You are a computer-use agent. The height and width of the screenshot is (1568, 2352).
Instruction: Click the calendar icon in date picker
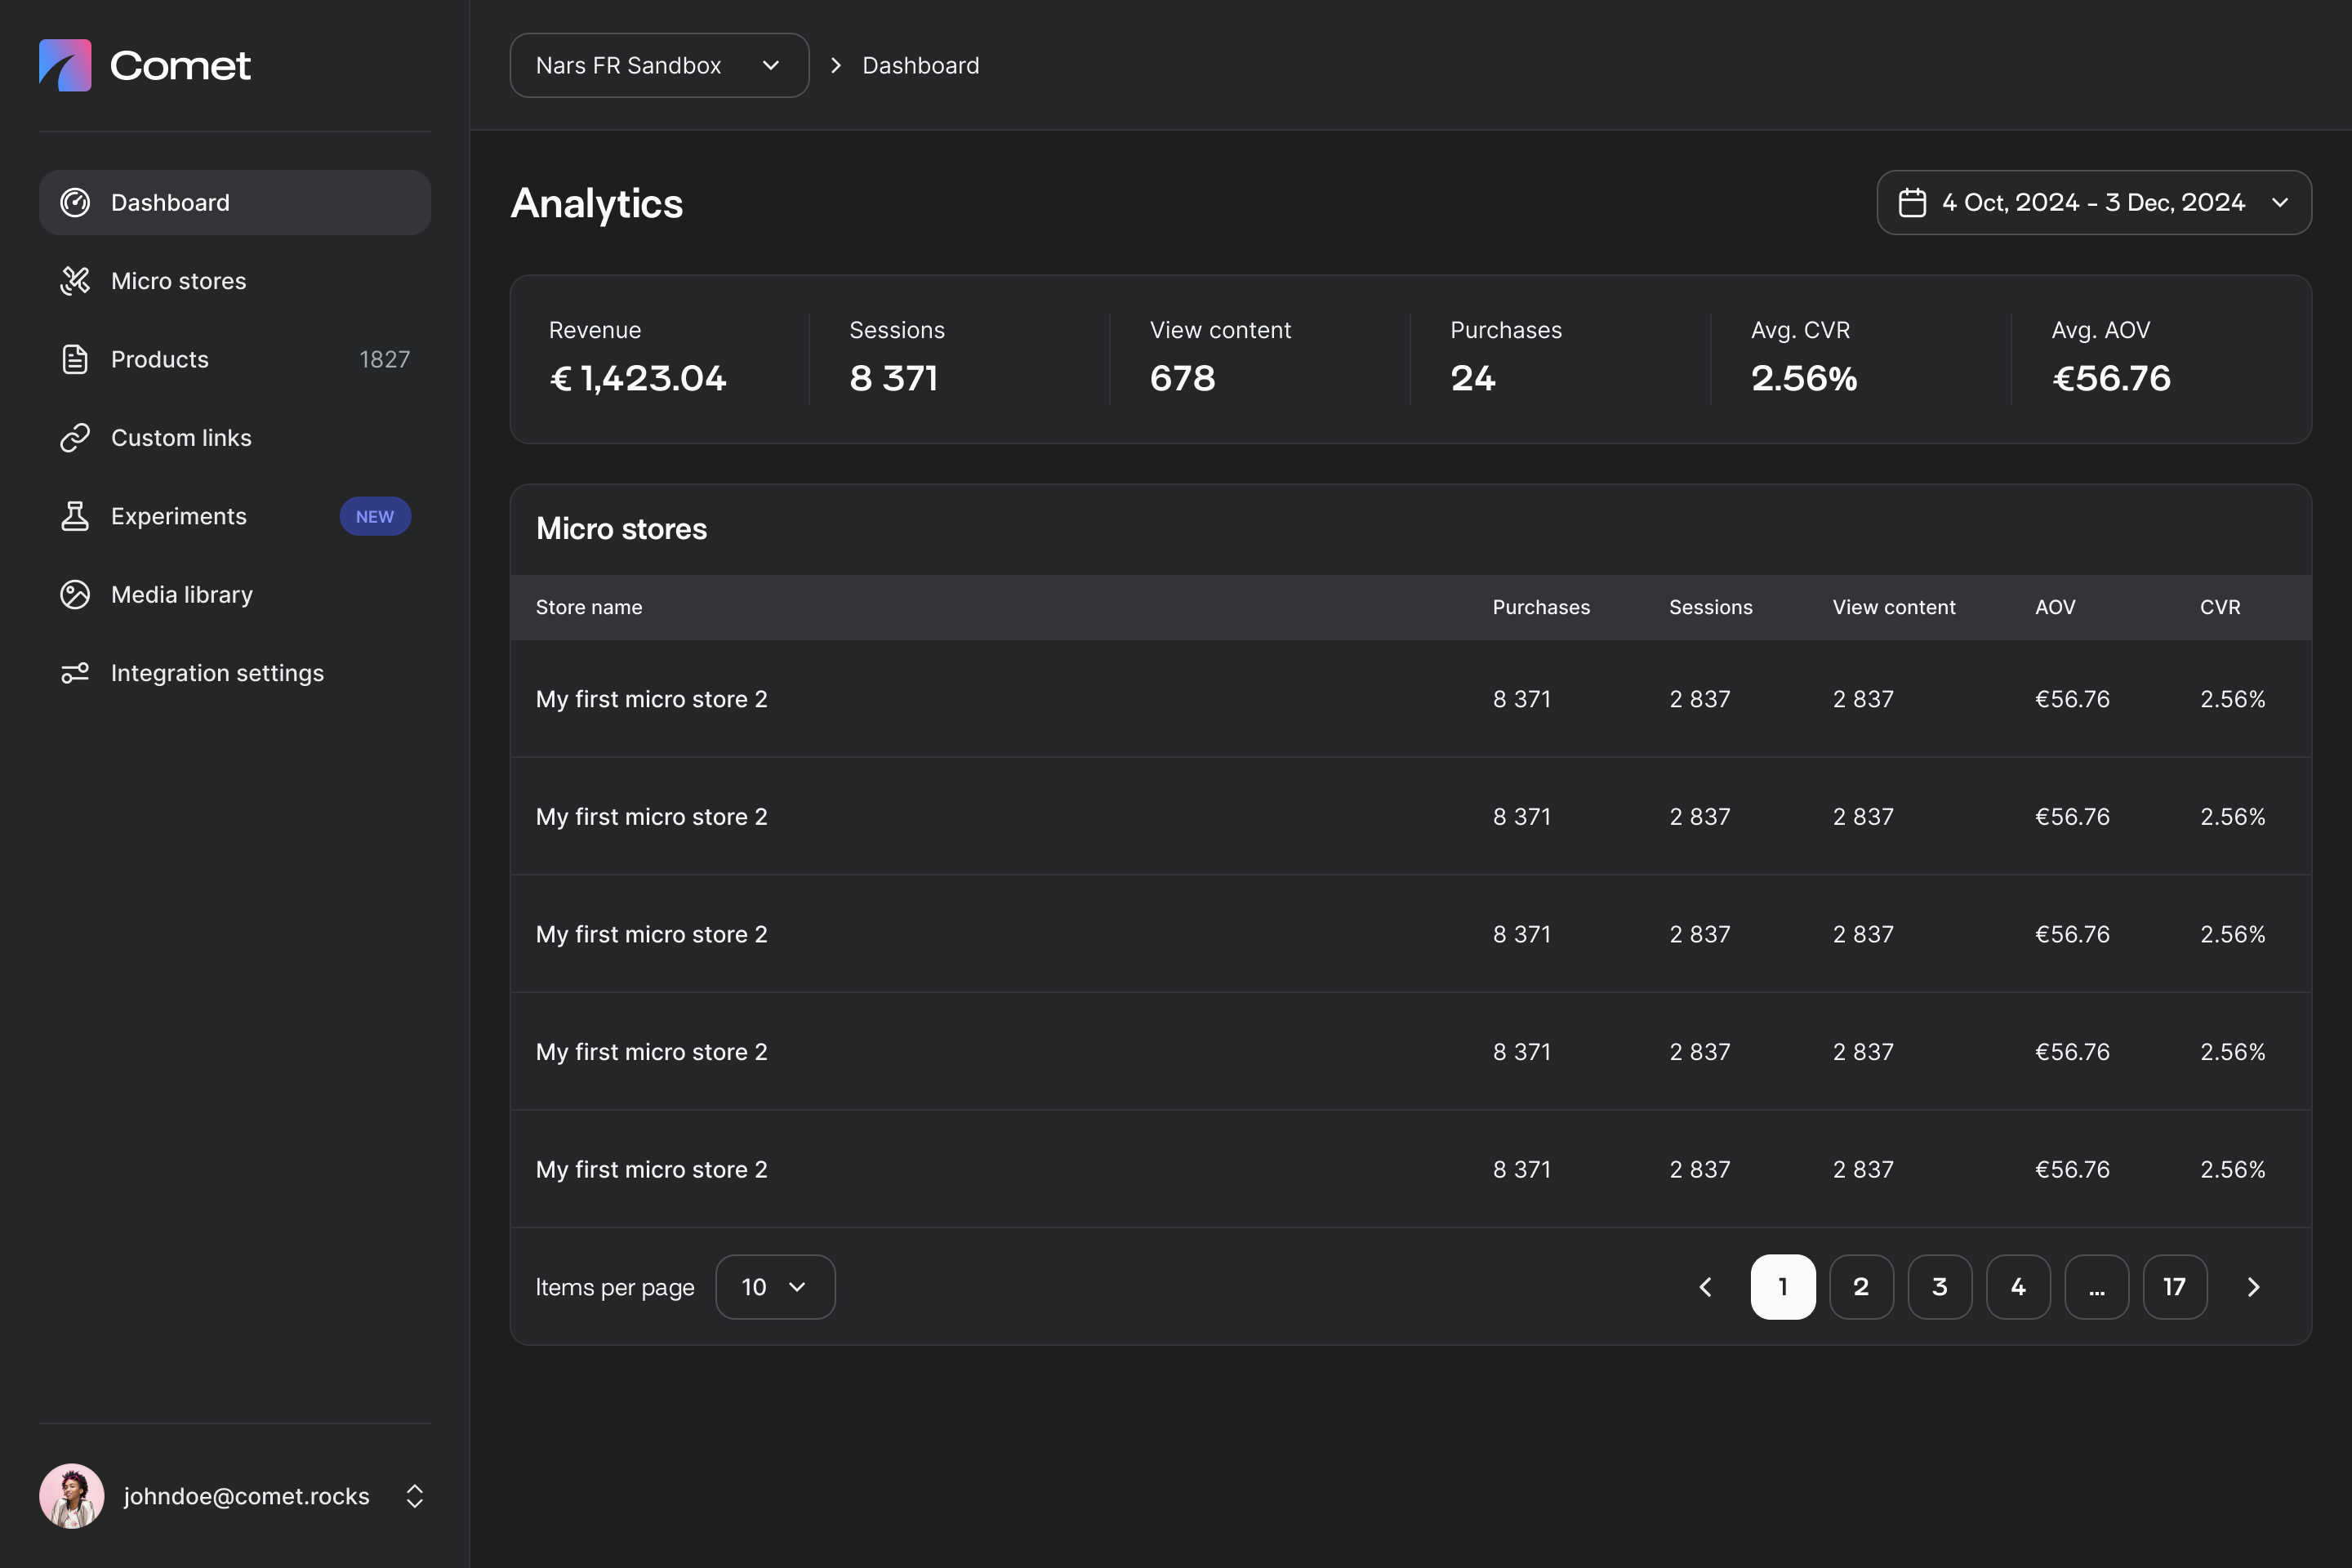coord(1912,203)
